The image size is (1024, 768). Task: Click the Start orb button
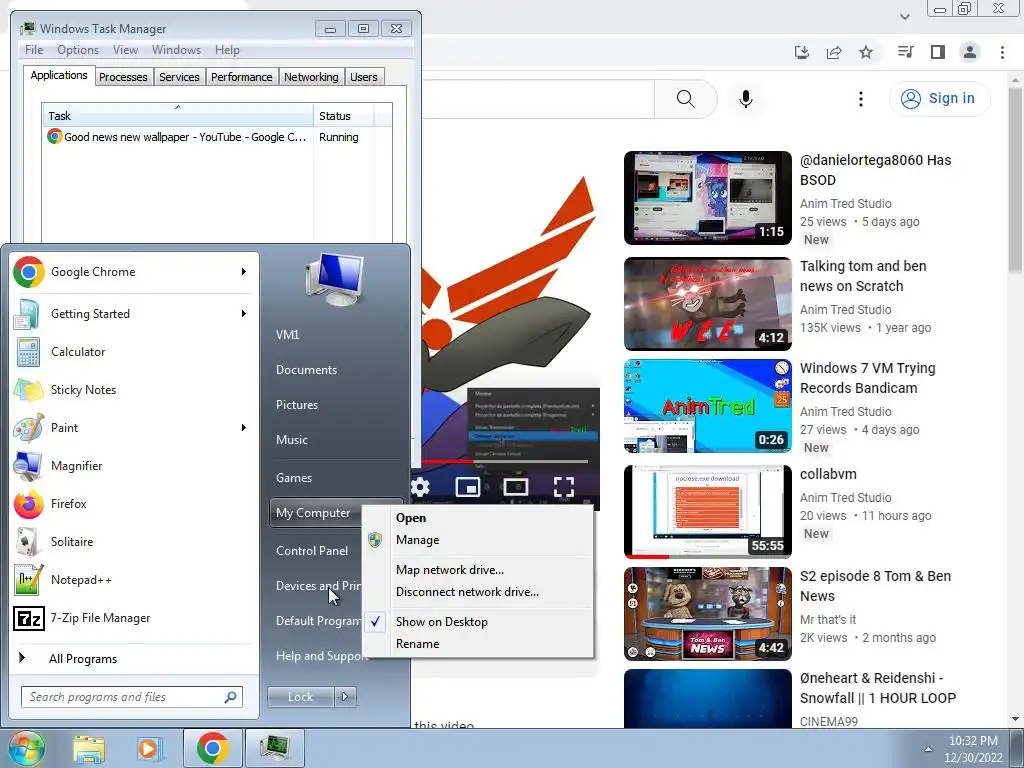(26, 748)
